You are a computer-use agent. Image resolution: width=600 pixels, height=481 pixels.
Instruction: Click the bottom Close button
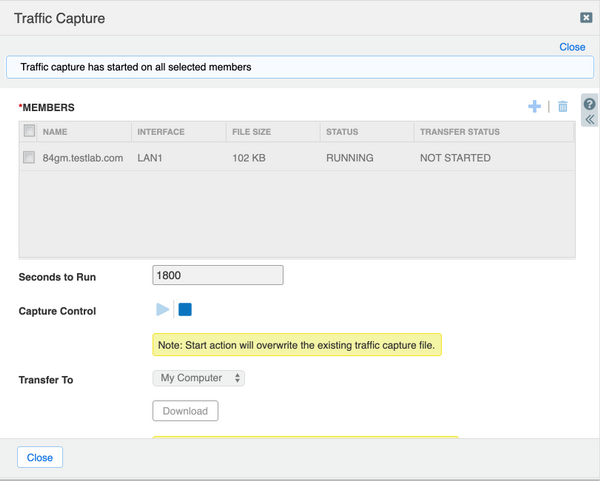coord(40,457)
